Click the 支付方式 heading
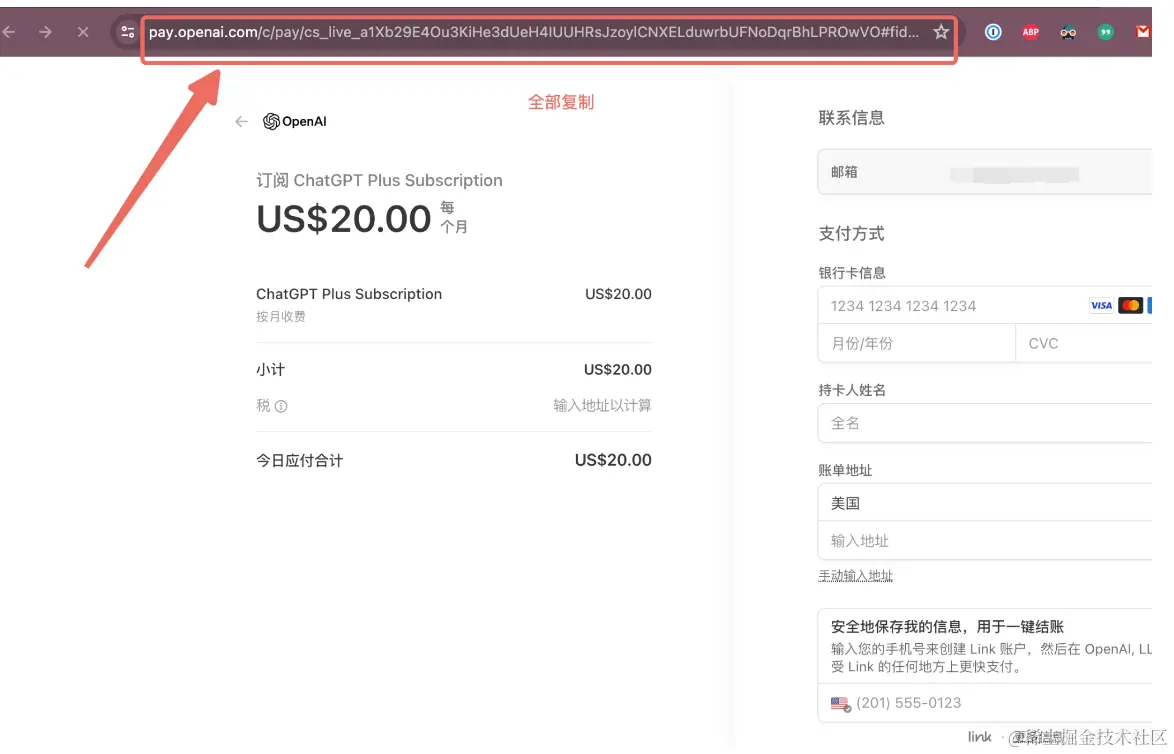Viewport: 1174px width, 754px height. 851,234
